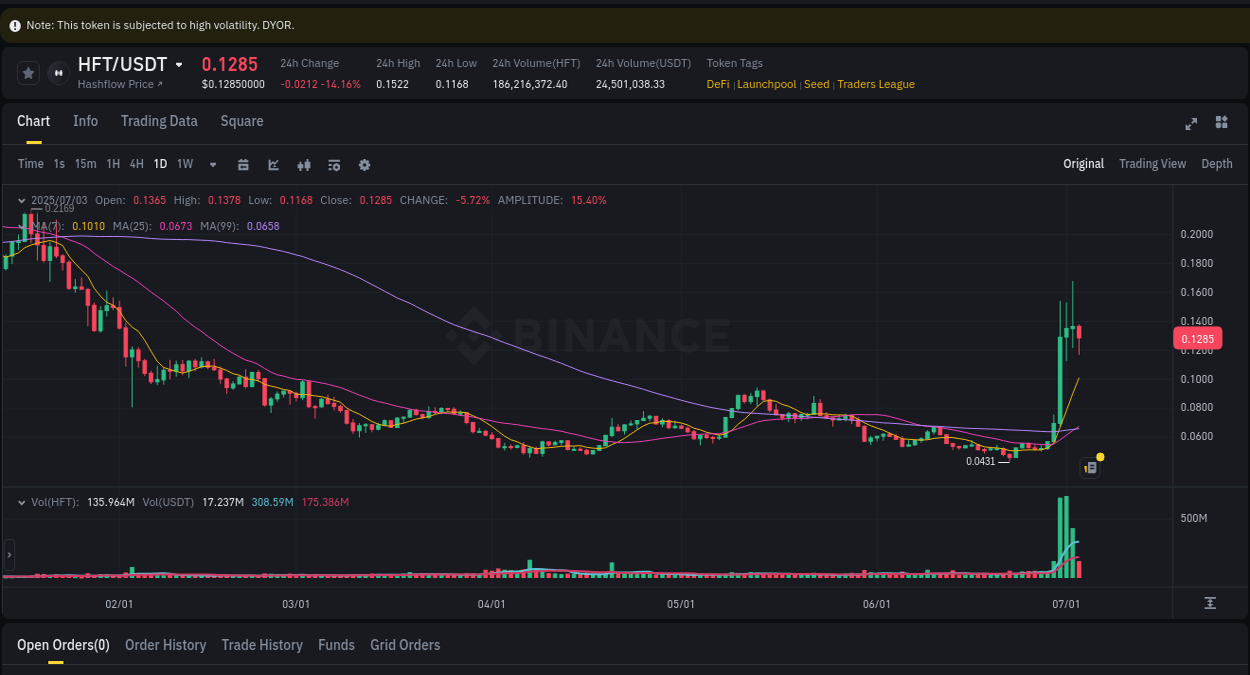Click the yellow order marker on the chart
Viewport: 1250px width, 675px height.
click(x=1098, y=457)
